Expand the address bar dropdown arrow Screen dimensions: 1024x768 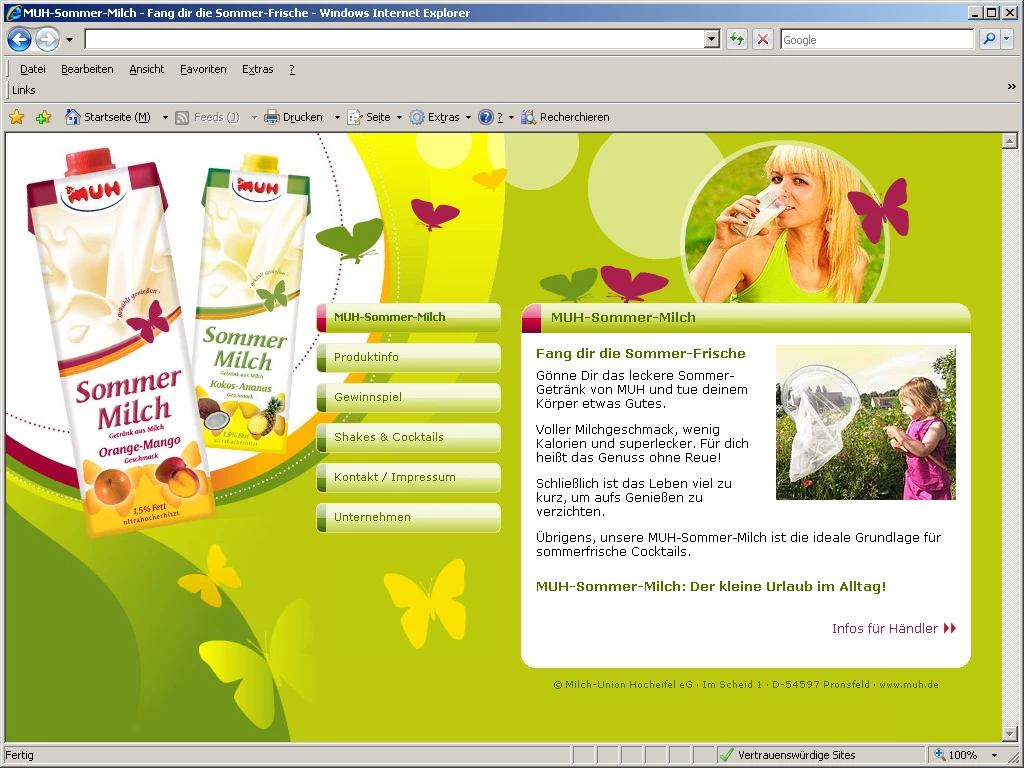pyautogui.click(x=712, y=39)
